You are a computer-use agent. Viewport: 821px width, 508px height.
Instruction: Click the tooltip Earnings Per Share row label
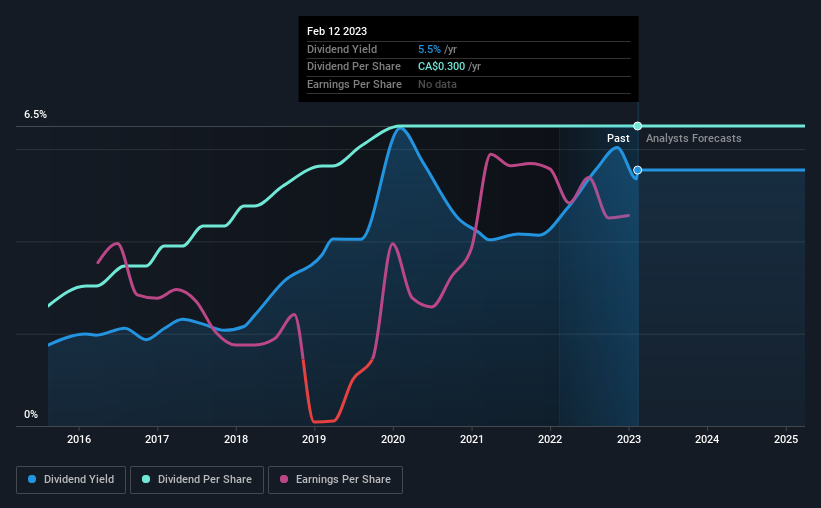click(x=354, y=84)
